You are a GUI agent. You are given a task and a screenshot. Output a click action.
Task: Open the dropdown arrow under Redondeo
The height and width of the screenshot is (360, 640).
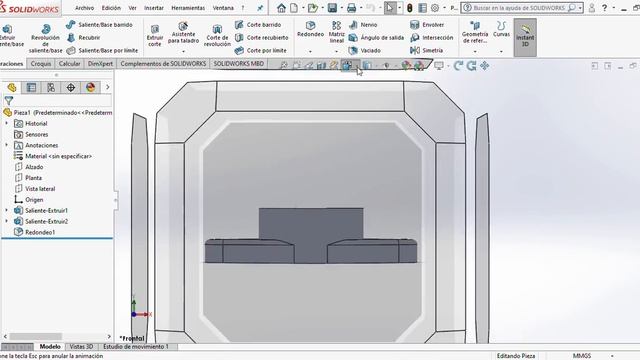(x=310, y=52)
